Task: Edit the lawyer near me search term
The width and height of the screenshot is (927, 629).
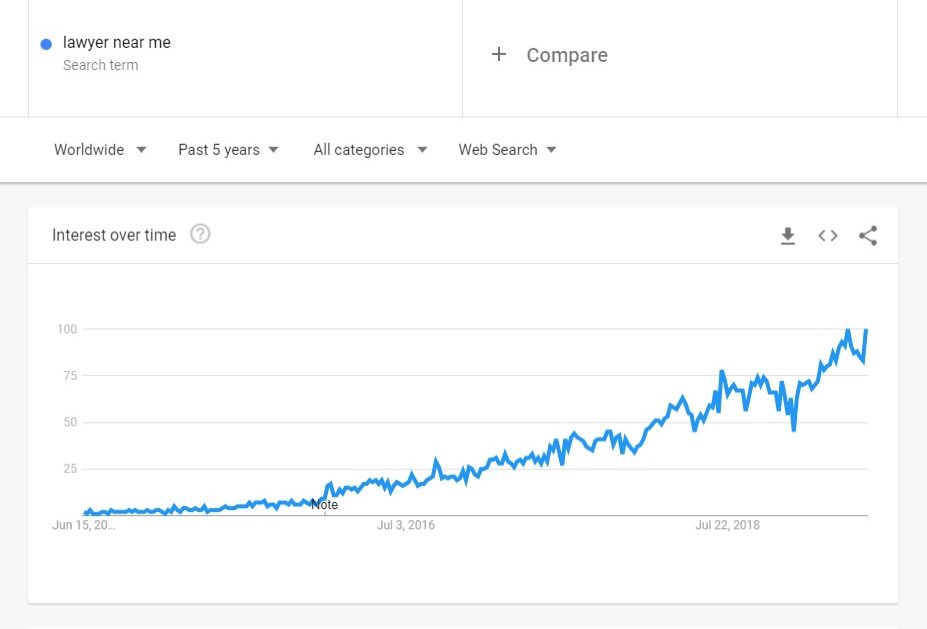Action: (116, 43)
